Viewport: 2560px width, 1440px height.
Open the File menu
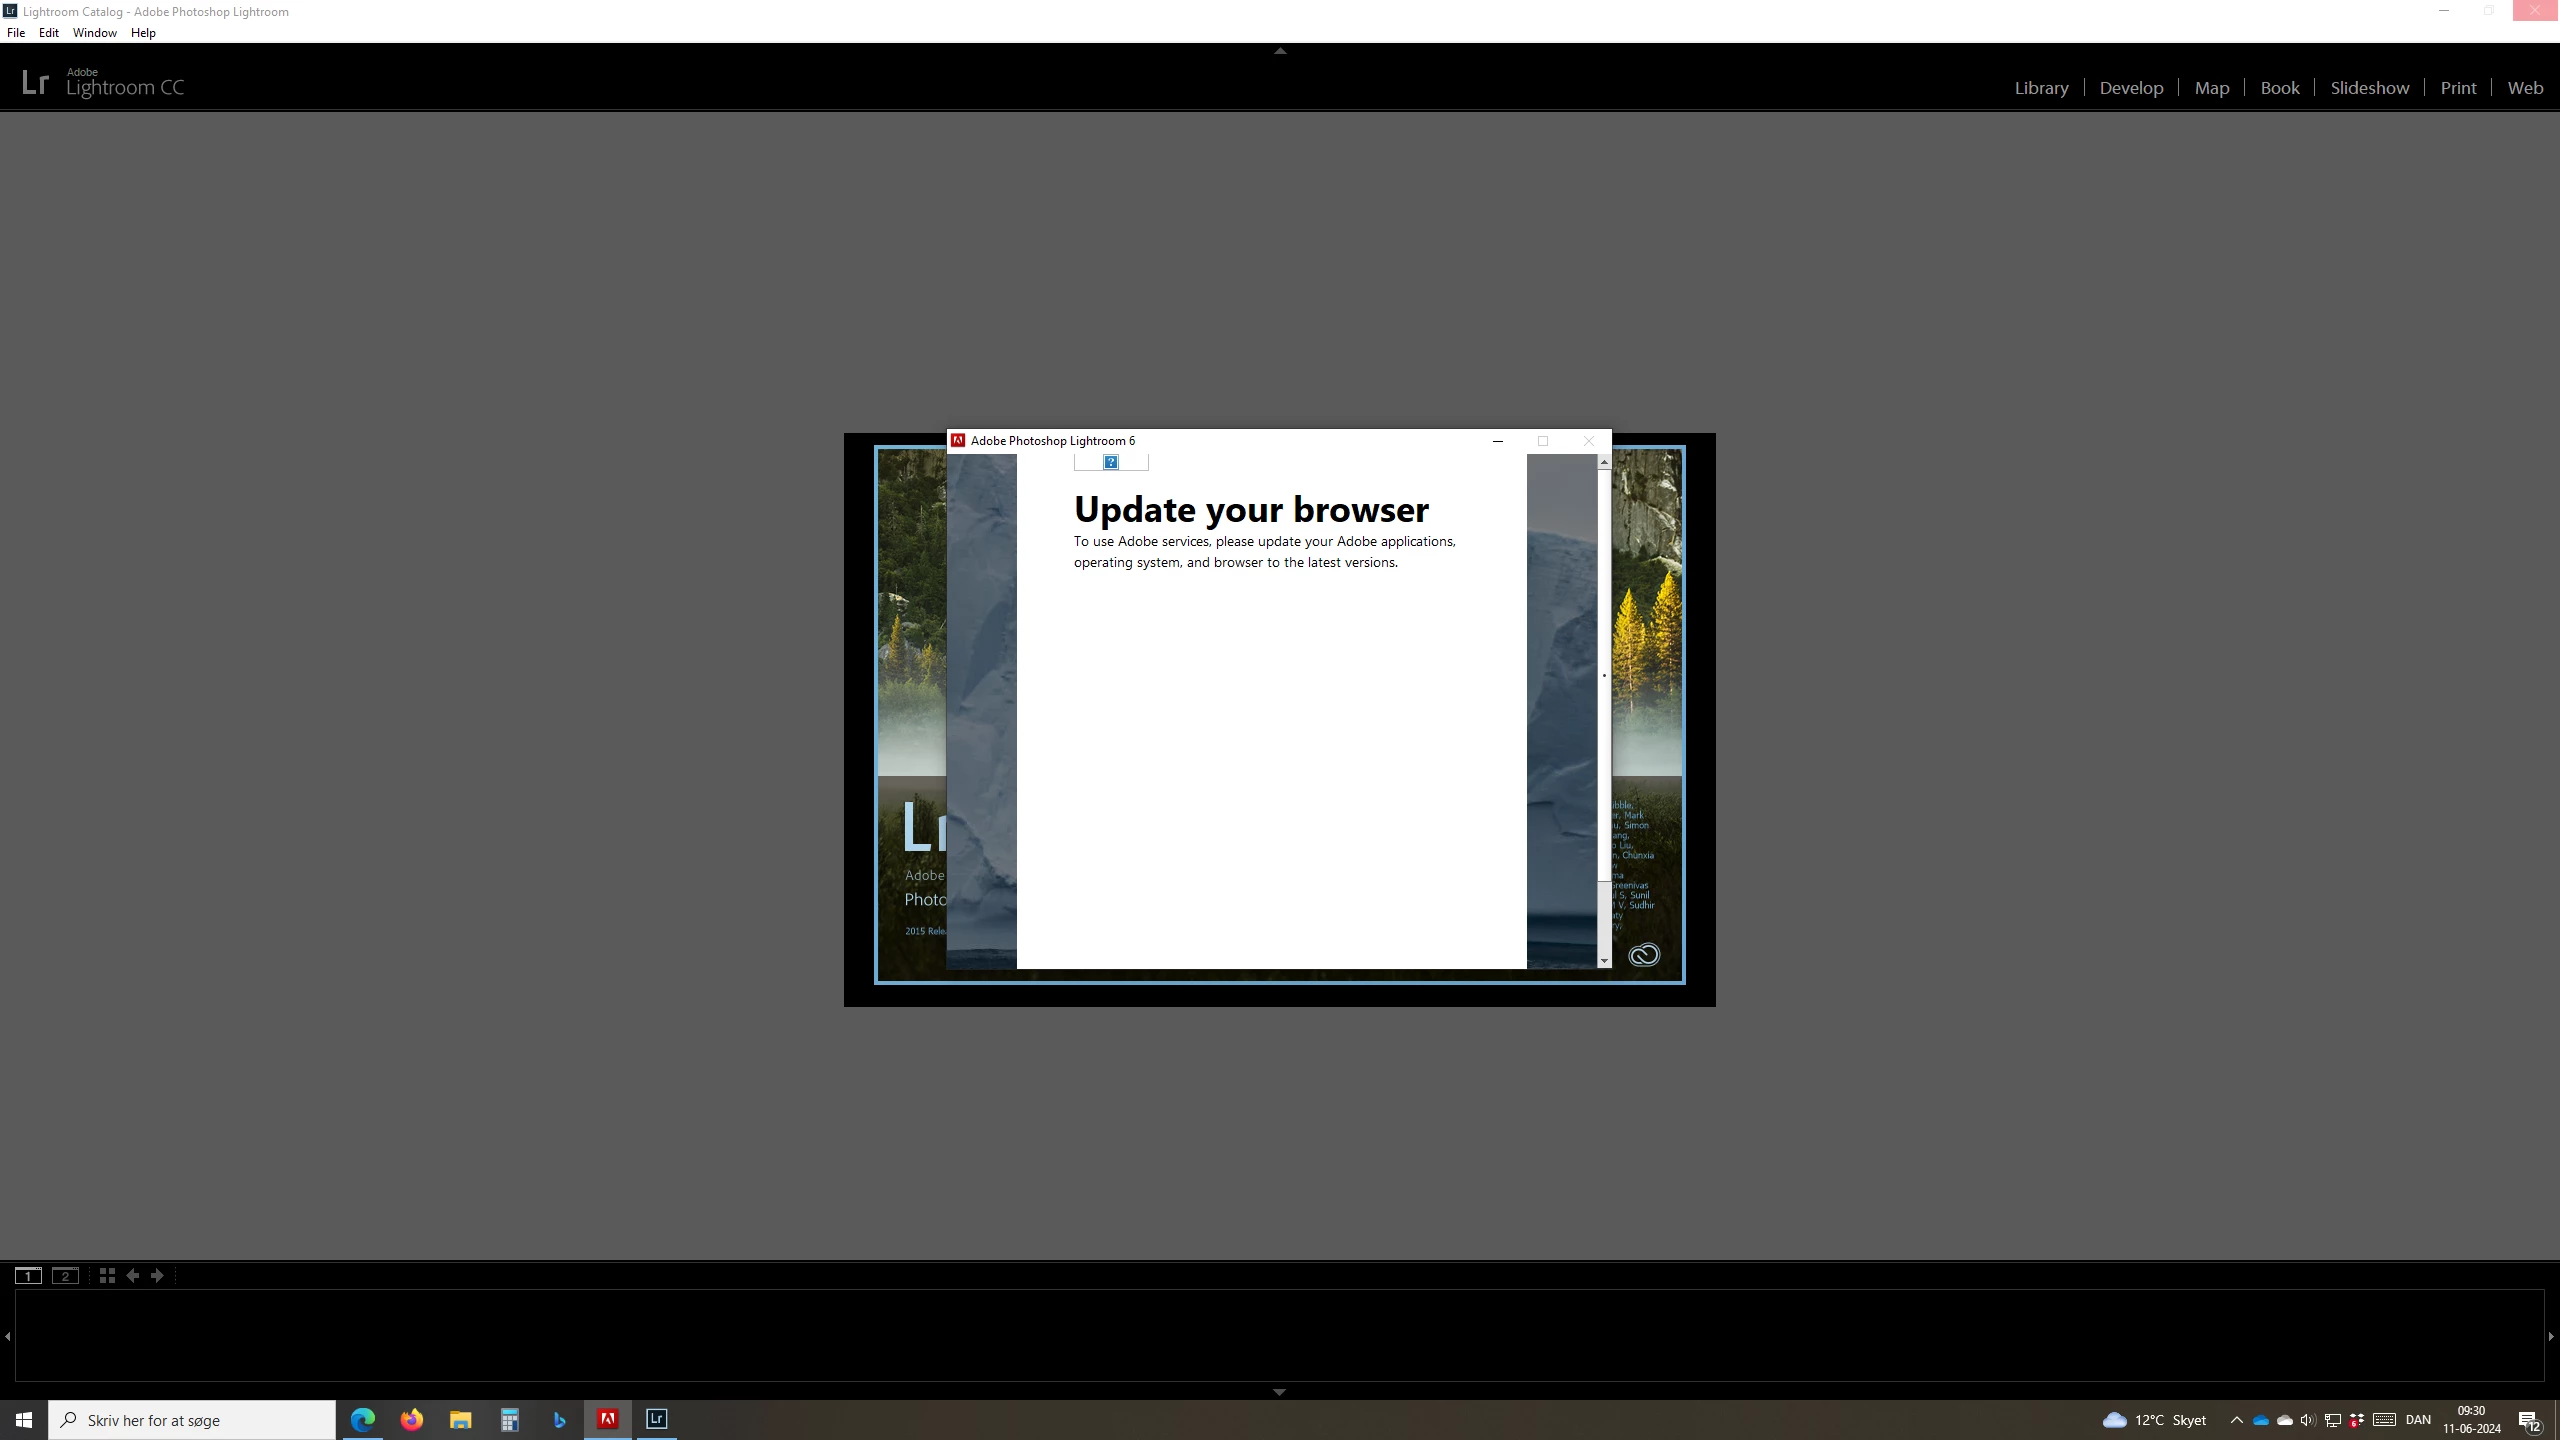(x=16, y=33)
